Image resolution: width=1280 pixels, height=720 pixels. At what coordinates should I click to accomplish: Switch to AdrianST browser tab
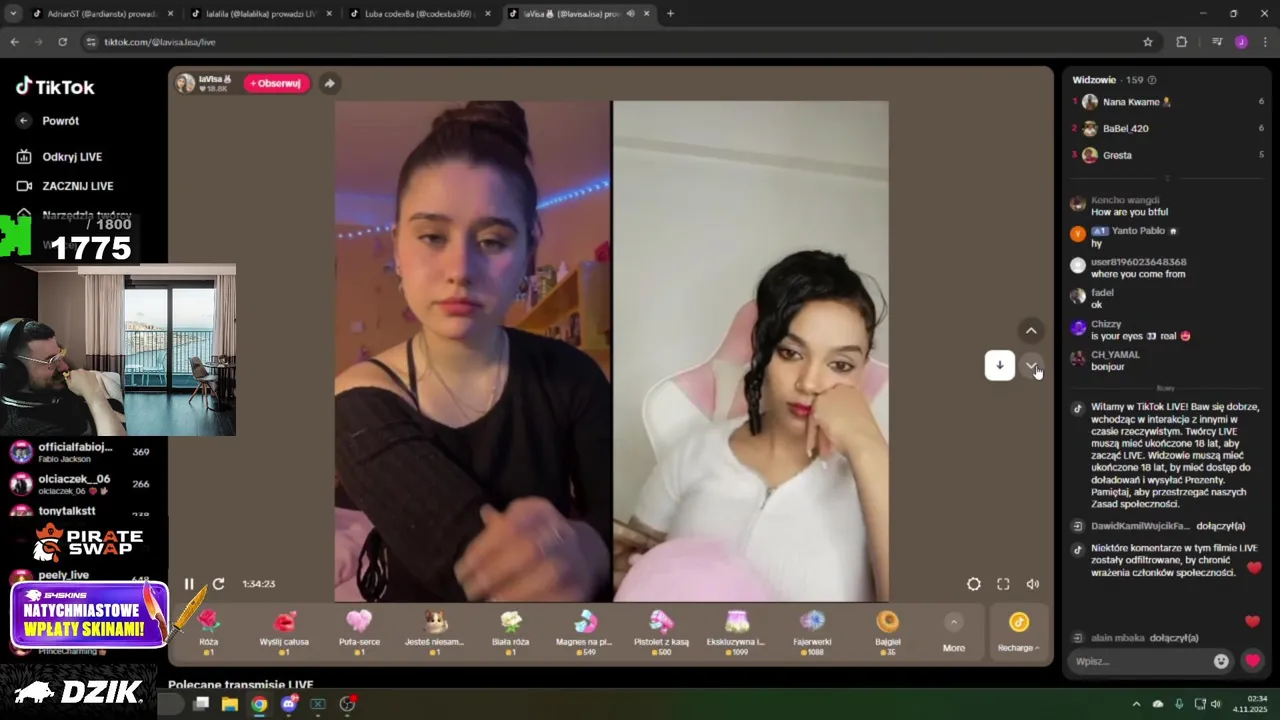click(x=100, y=14)
